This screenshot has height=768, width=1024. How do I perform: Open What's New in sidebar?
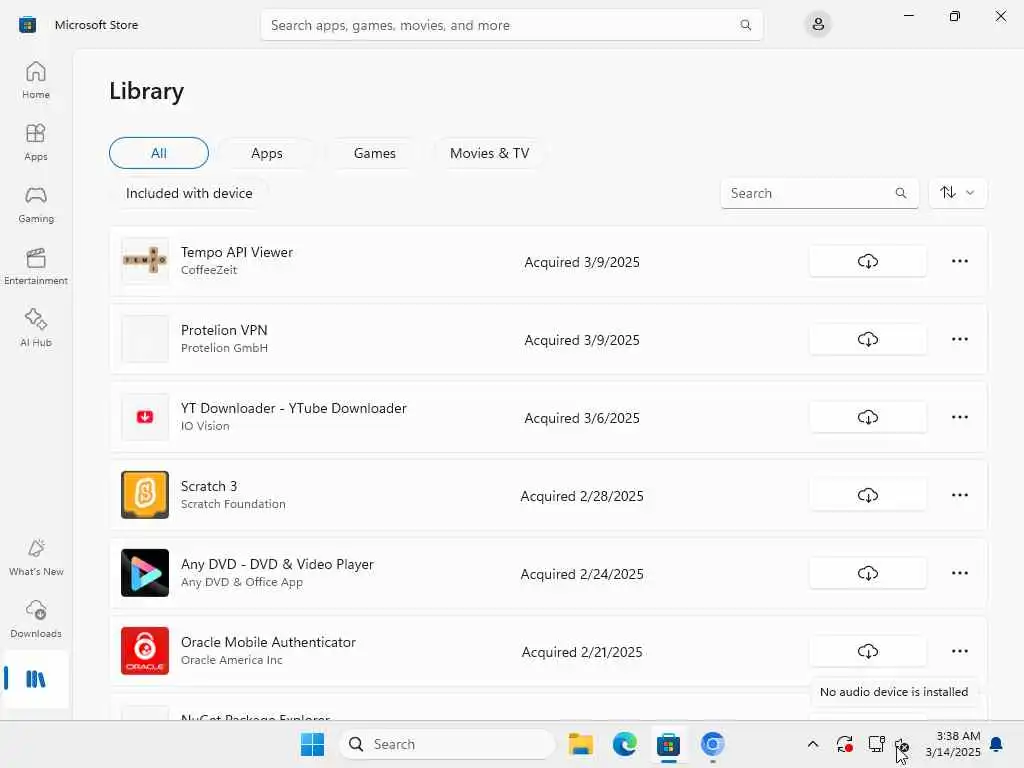(36, 558)
